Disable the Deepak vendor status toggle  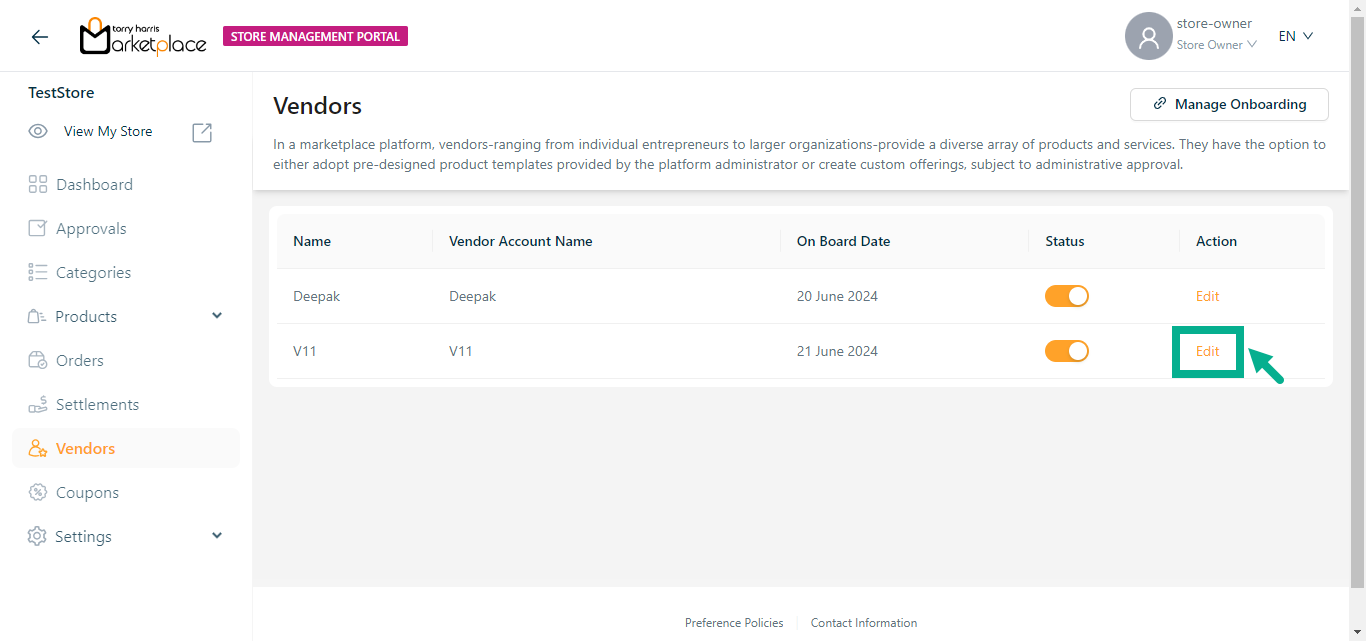(1066, 297)
